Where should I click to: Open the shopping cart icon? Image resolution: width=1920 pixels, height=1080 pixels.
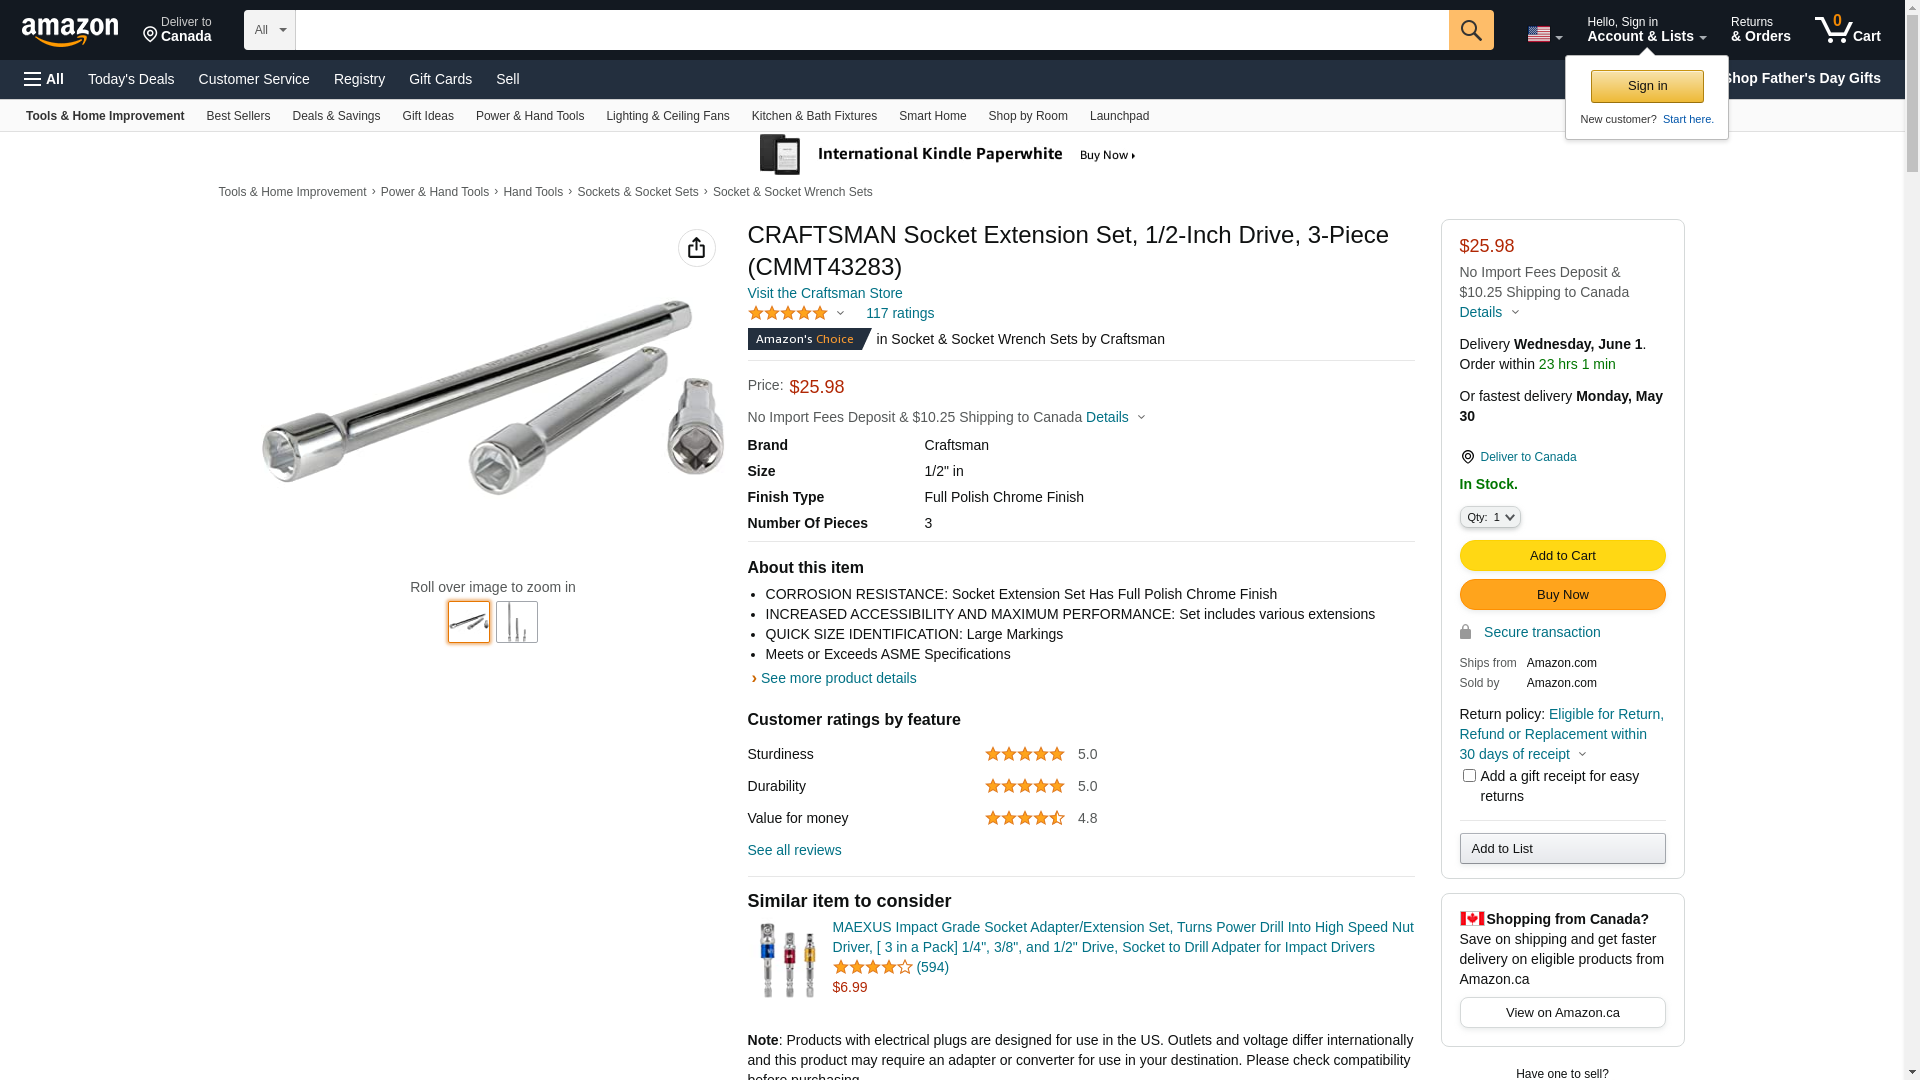pos(1847,30)
